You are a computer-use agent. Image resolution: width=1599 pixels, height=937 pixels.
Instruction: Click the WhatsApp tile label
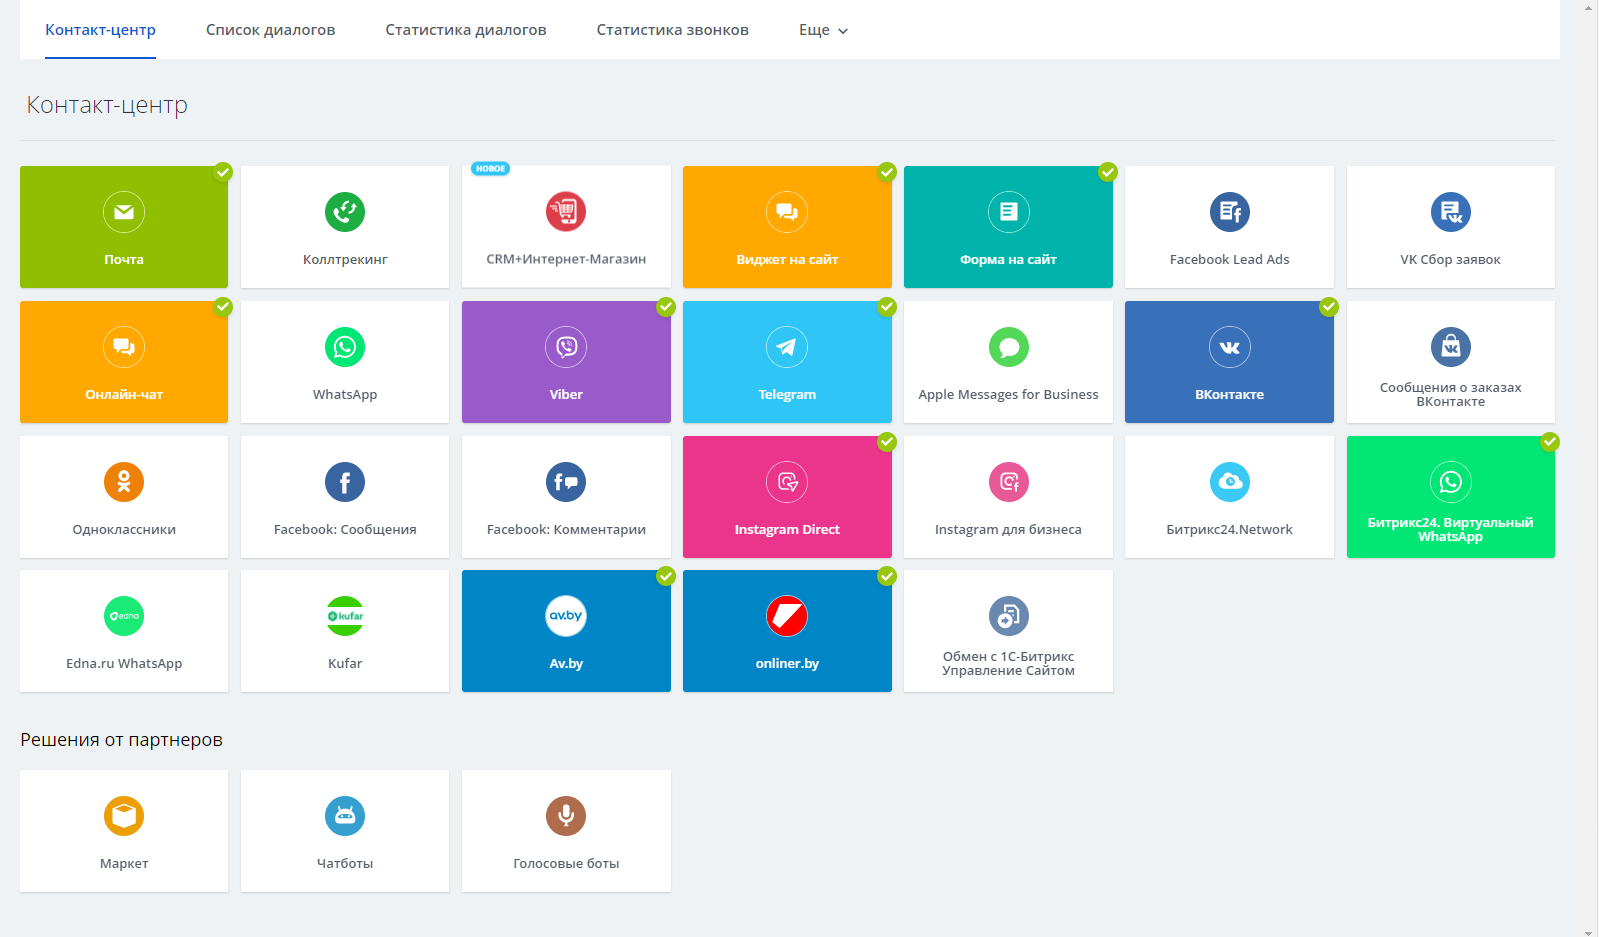tap(345, 395)
